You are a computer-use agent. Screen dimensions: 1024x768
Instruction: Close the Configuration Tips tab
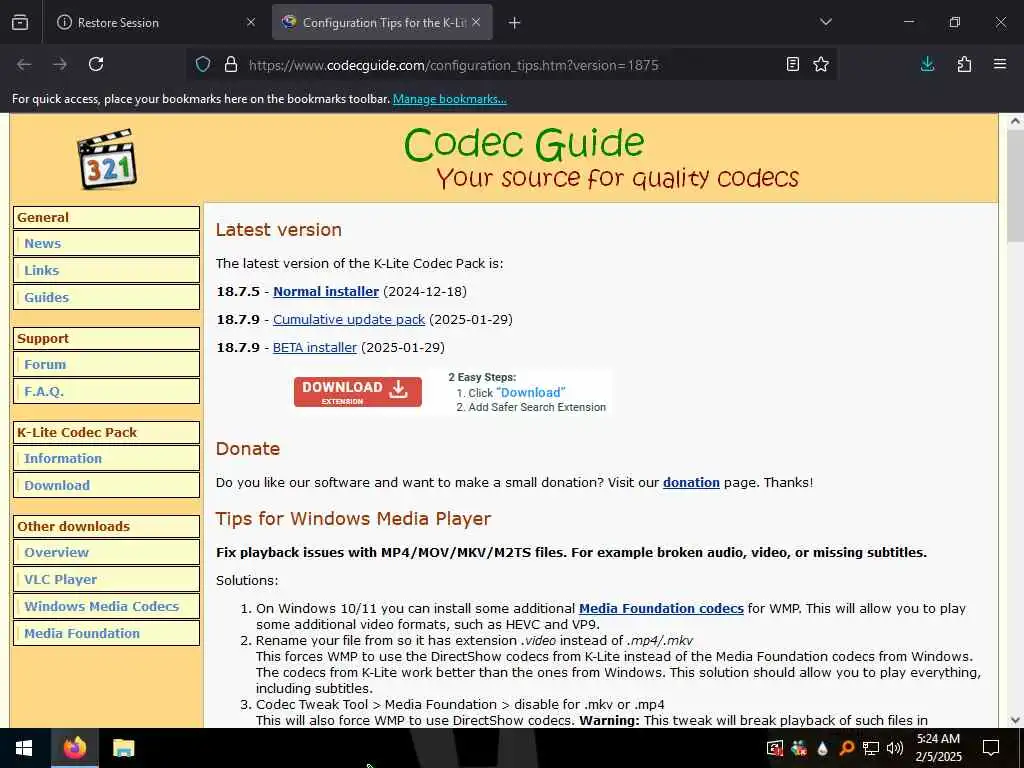476,22
